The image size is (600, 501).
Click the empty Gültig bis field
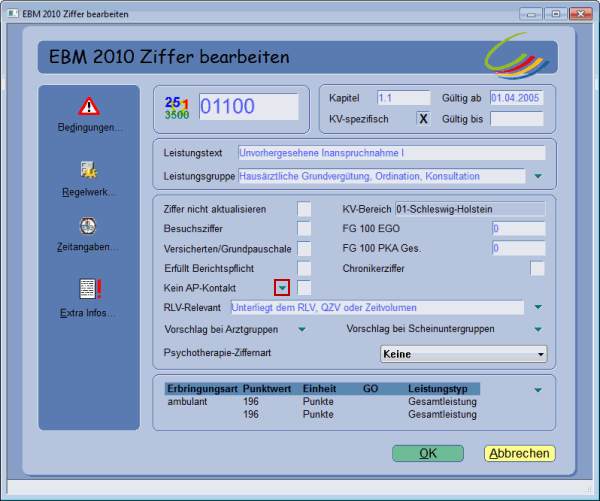pos(517,119)
